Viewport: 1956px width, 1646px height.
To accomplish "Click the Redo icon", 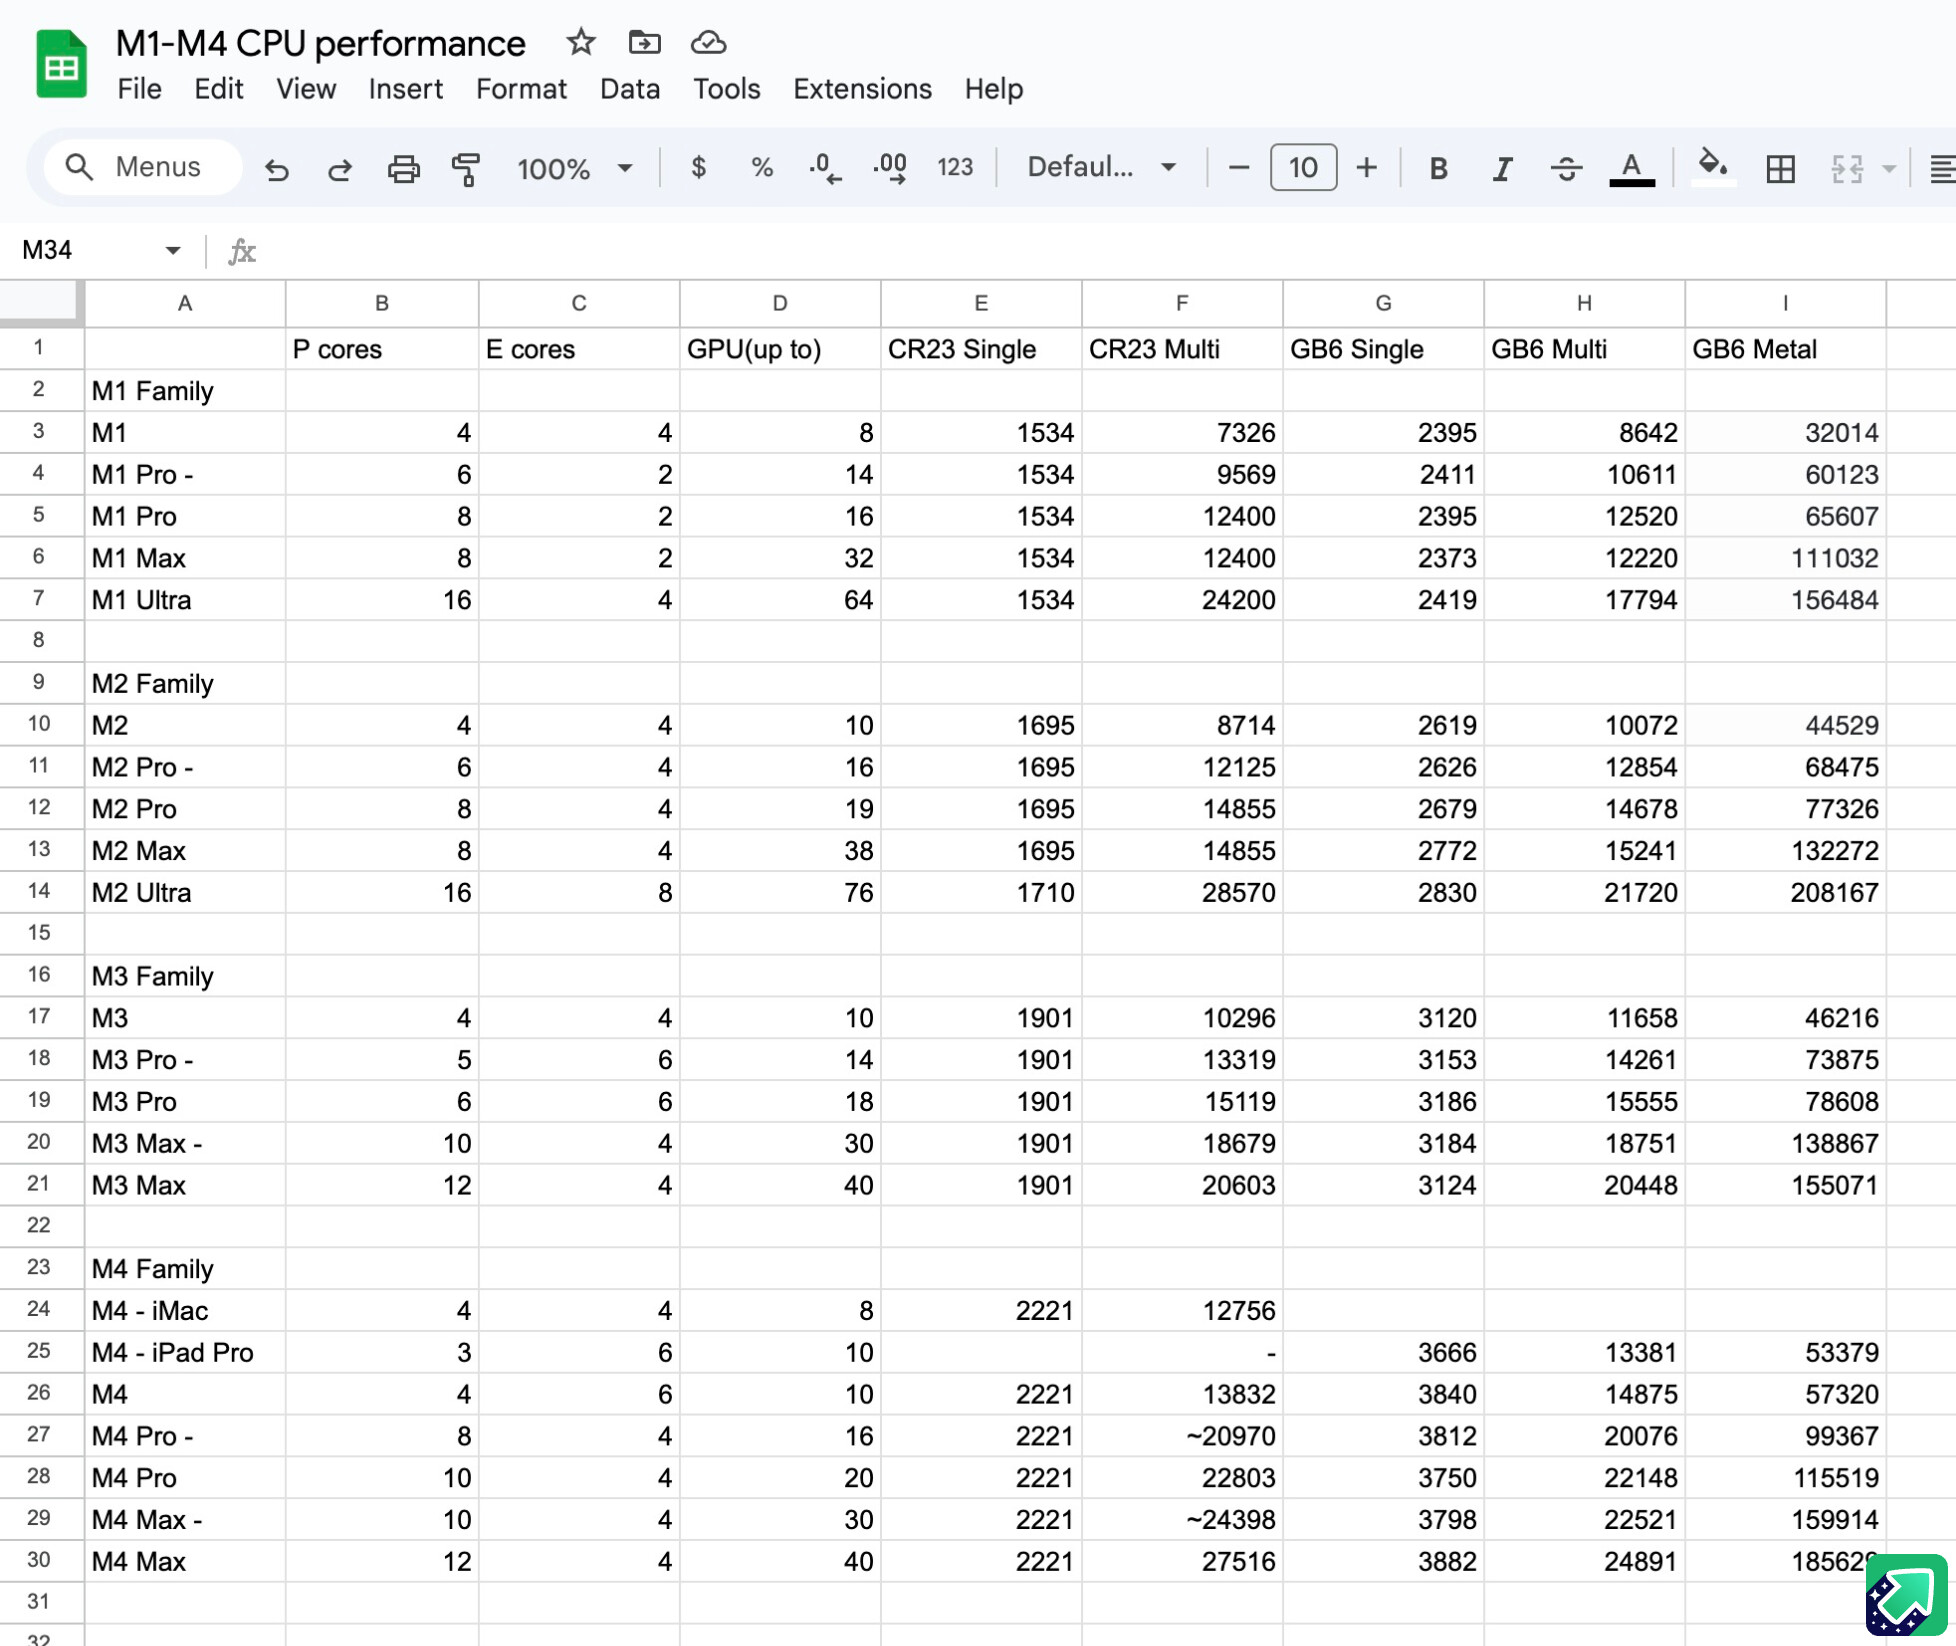I will point(340,168).
